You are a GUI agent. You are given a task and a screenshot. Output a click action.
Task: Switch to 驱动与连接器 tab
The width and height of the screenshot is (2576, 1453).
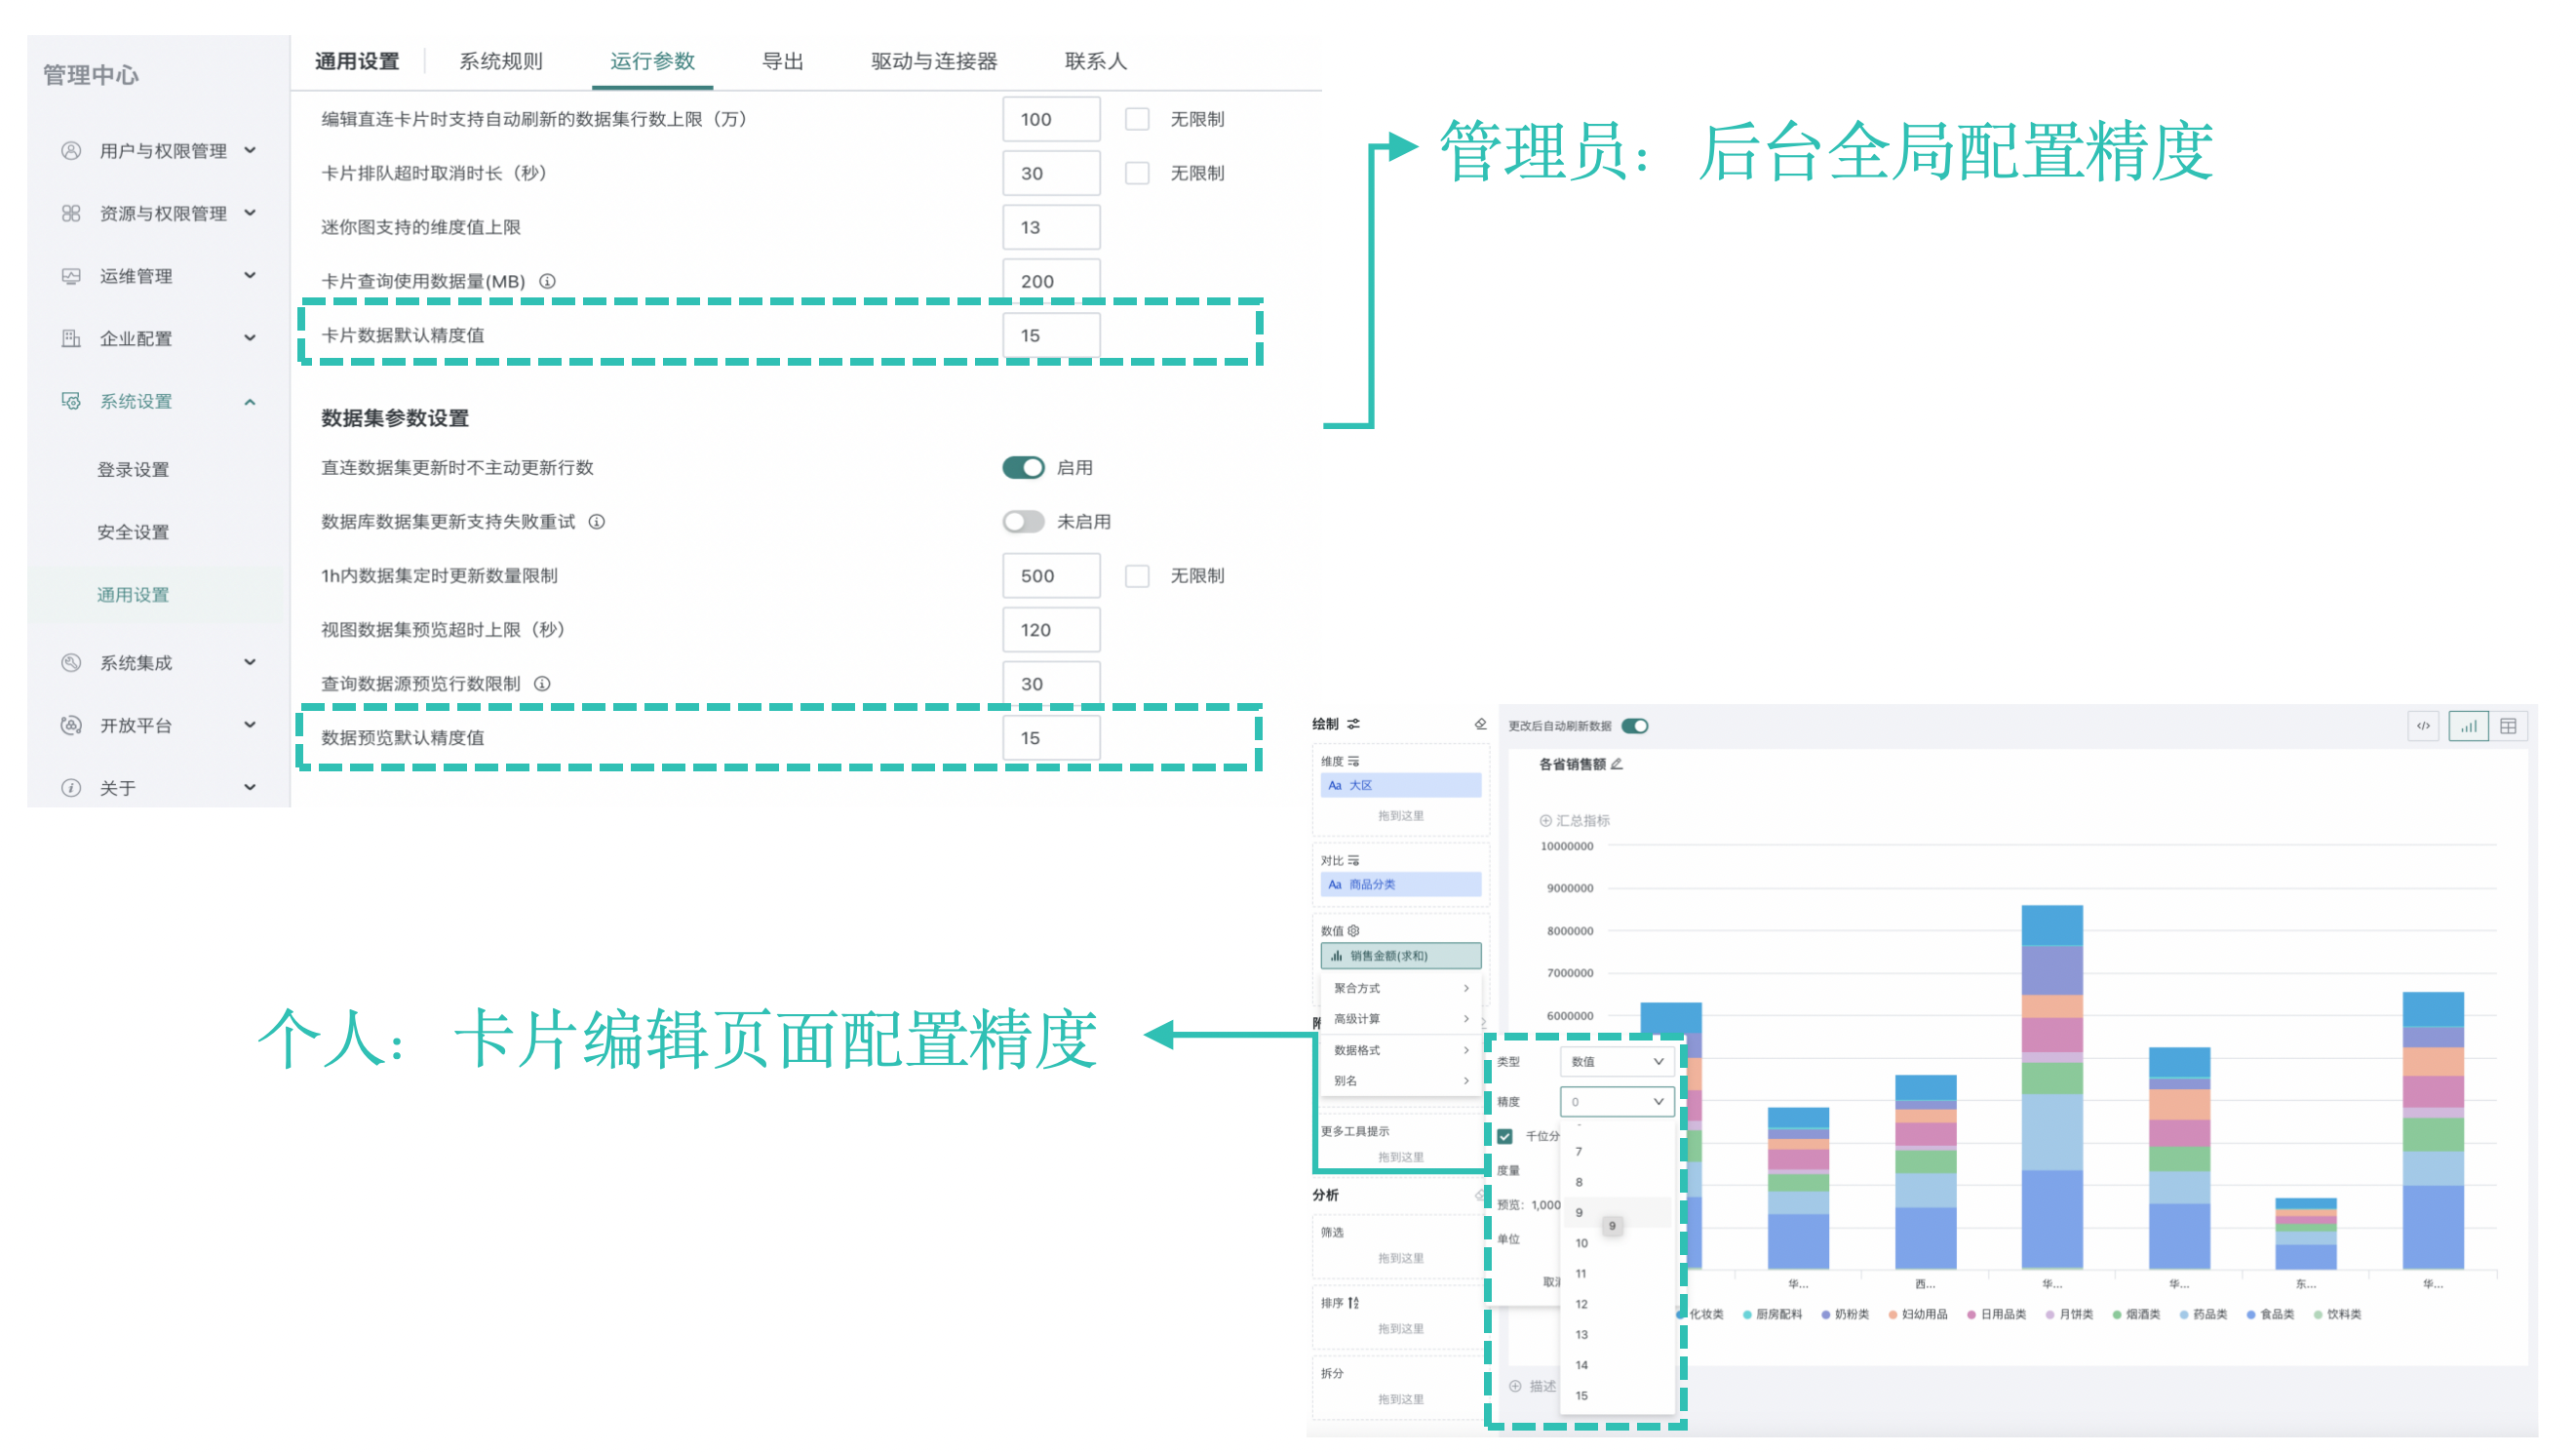pyautogui.click(x=934, y=61)
